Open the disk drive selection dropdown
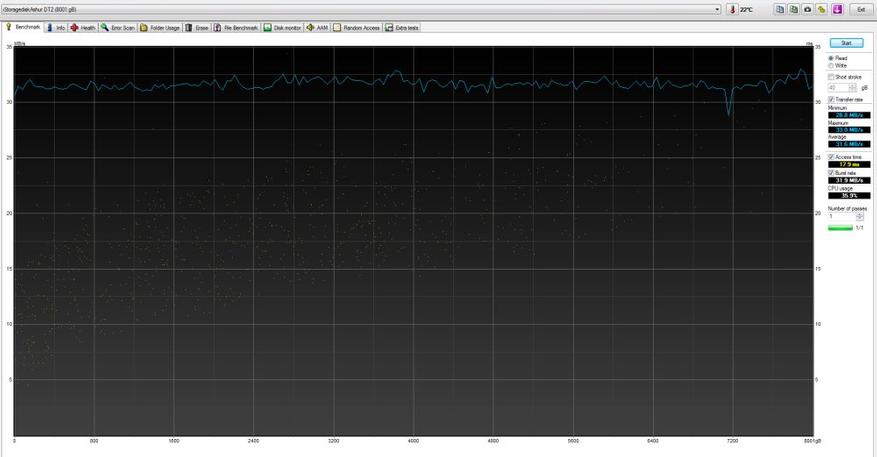The height and width of the screenshot is (457, 877). 361,10
